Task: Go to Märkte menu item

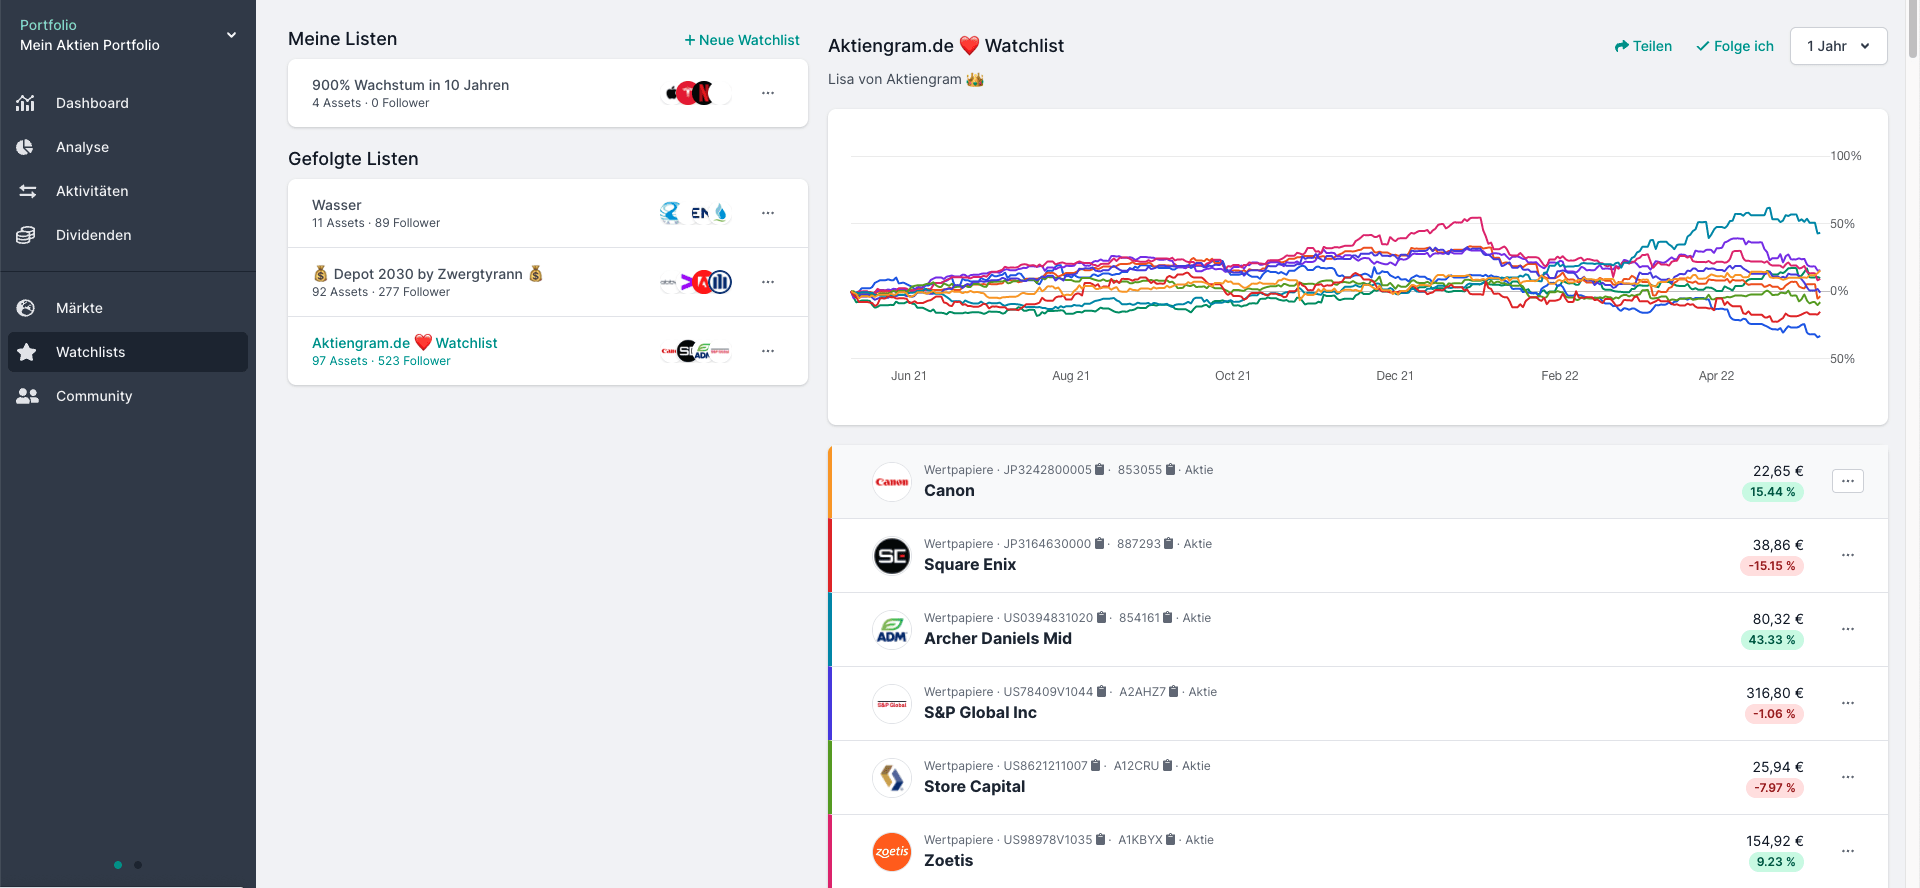Action: click(x=128, y=308)
